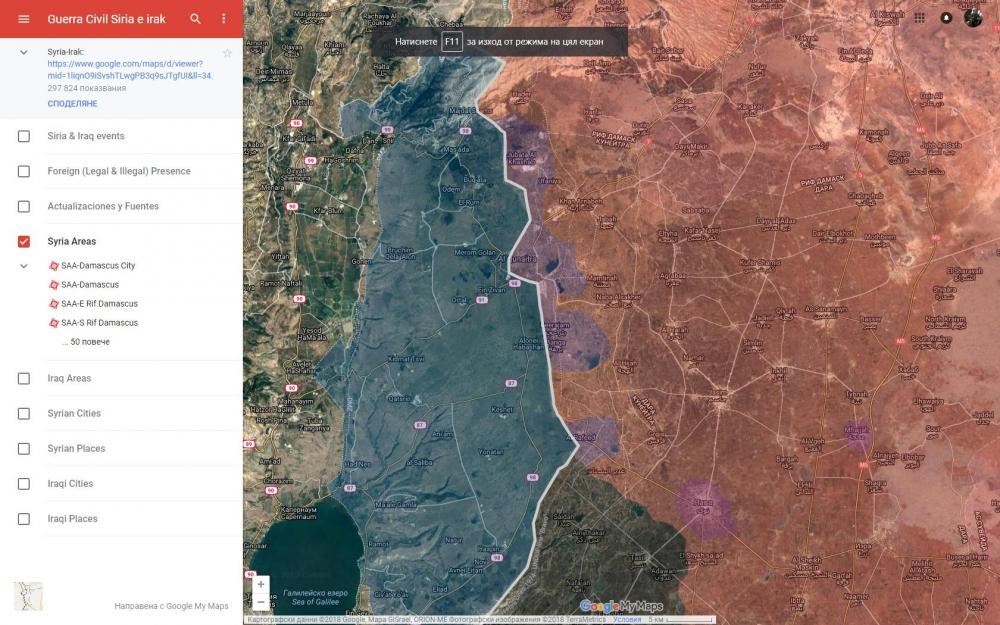Viewport: 1000px width, 625px height.
Task: Collapse the Syria Areas item list
Action: click(x=24, y=266)
